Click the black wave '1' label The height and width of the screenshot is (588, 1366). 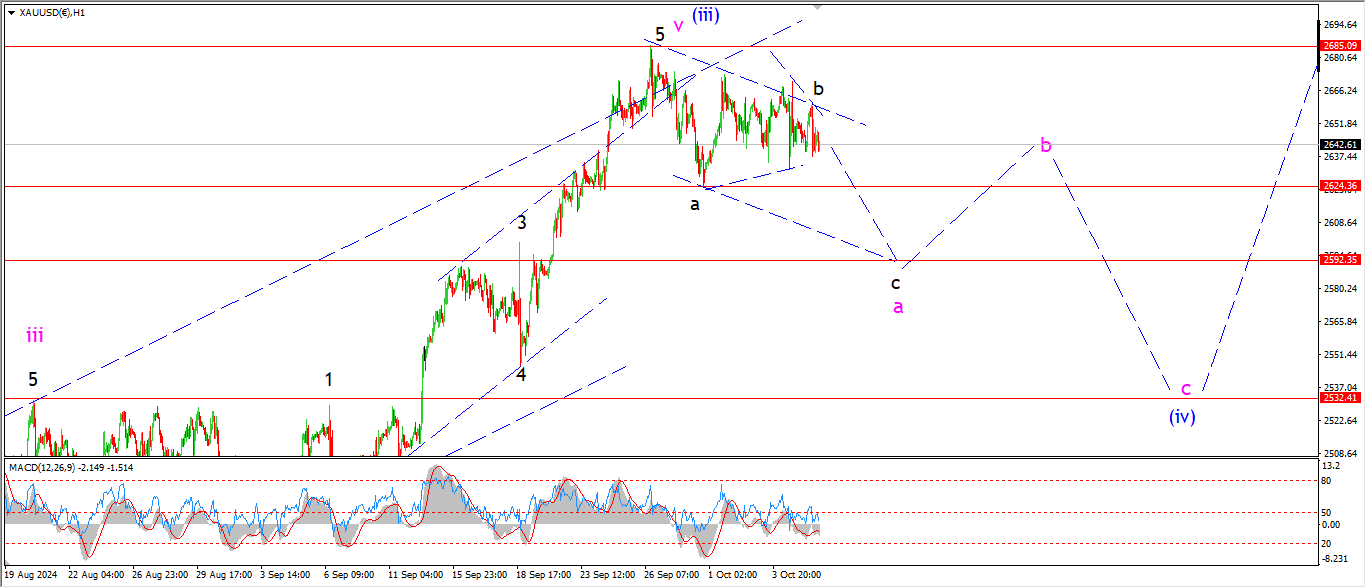pyautogui.click(x=329, y=379)
